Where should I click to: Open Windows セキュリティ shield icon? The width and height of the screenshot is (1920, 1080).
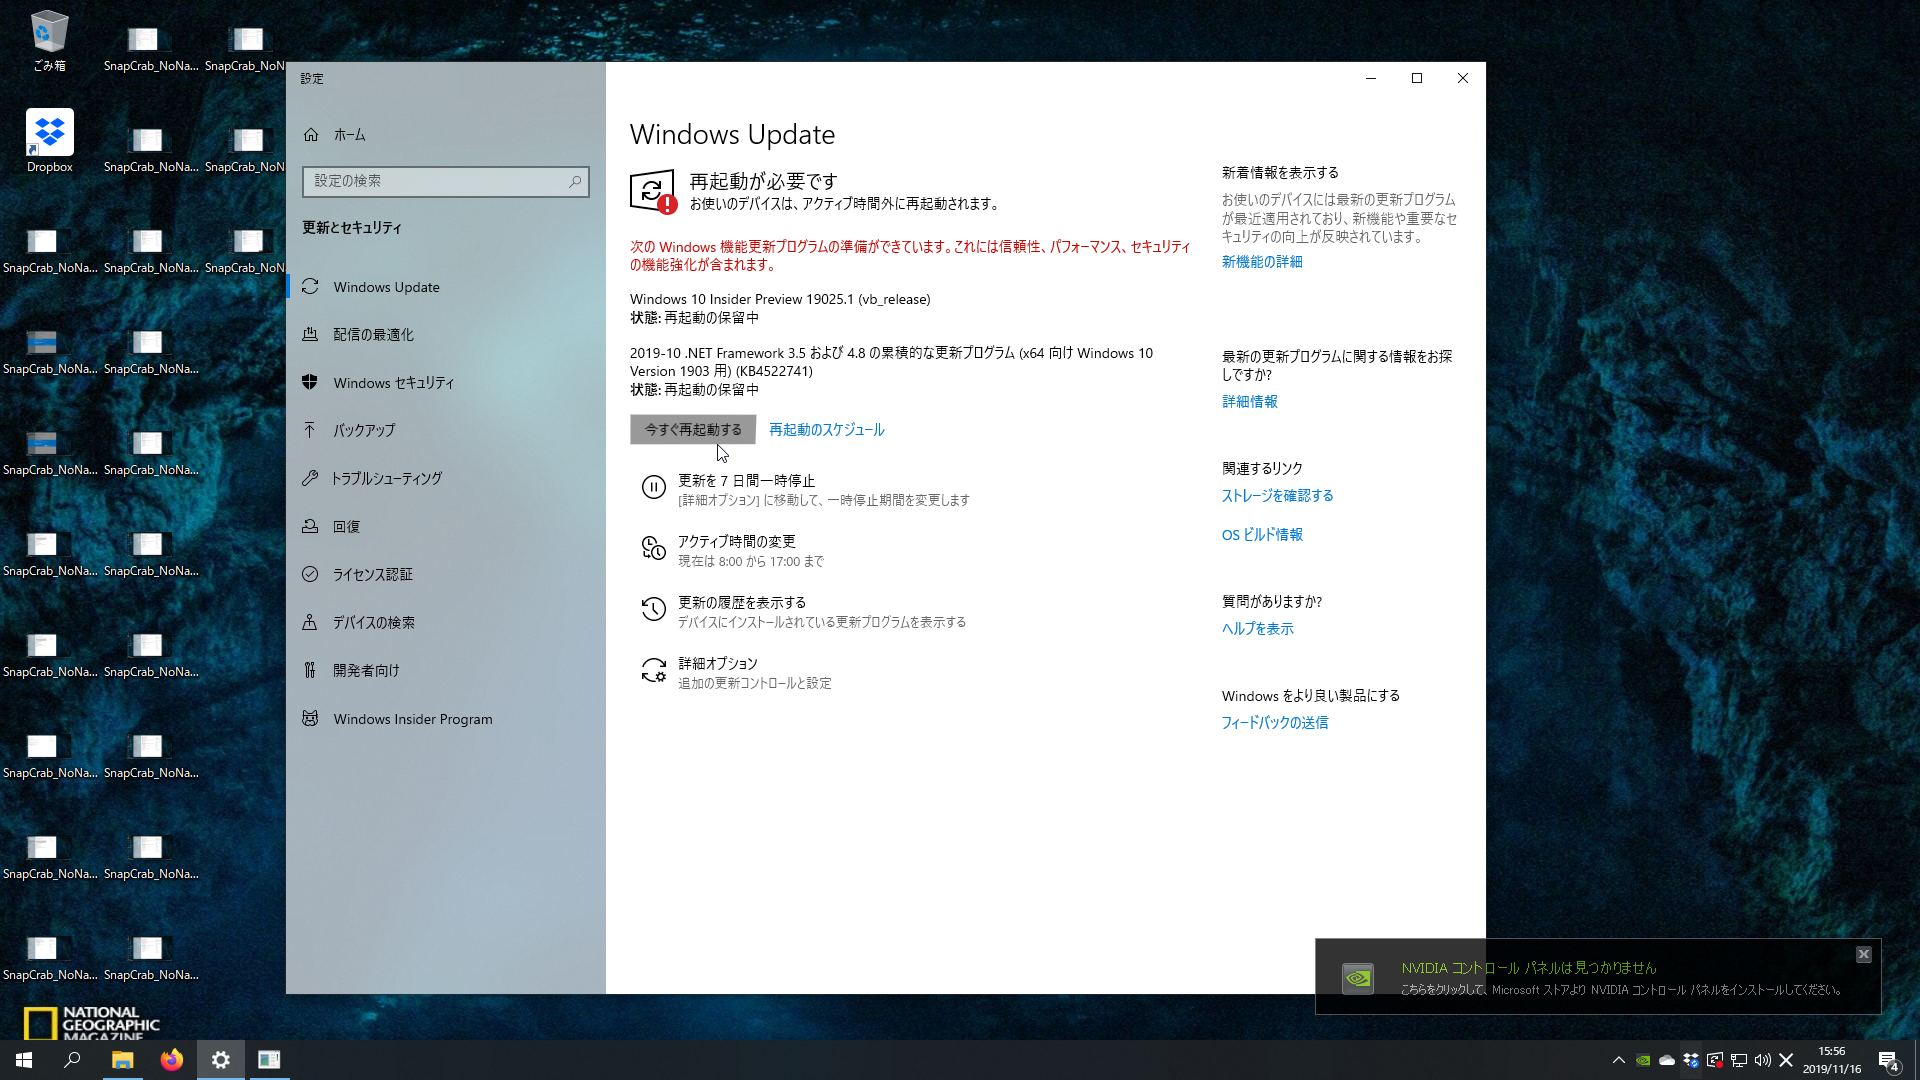click(x=311, y=382)
